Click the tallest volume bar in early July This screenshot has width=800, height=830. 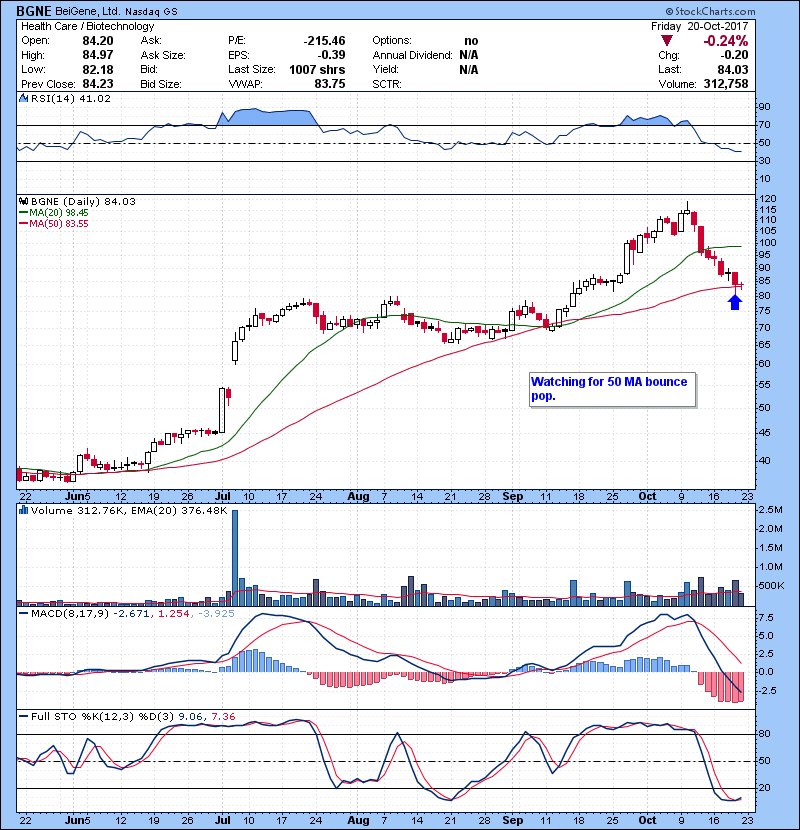coord(235,558)
